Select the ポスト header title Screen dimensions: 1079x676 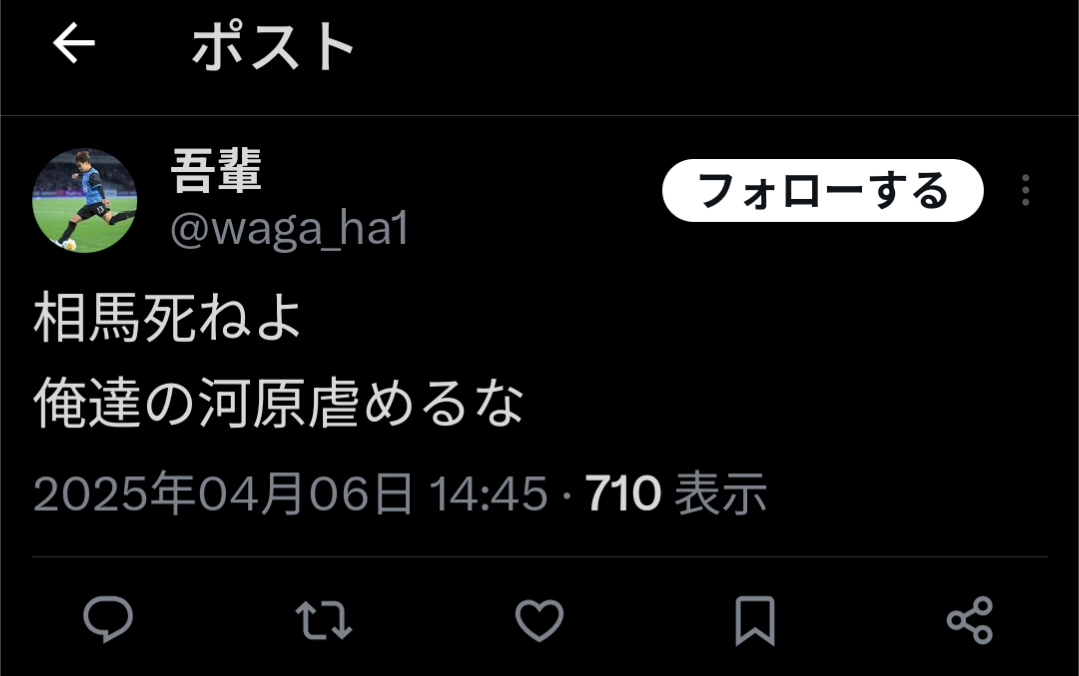point(273,46)
